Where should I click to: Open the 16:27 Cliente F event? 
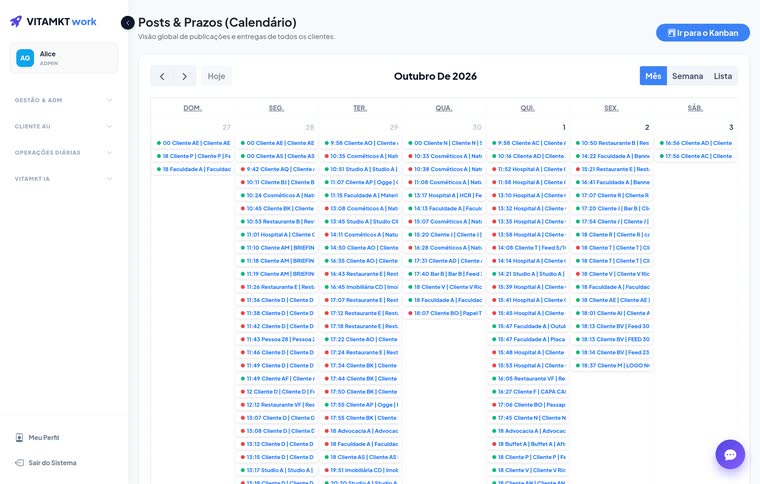(x=528, y=391)
